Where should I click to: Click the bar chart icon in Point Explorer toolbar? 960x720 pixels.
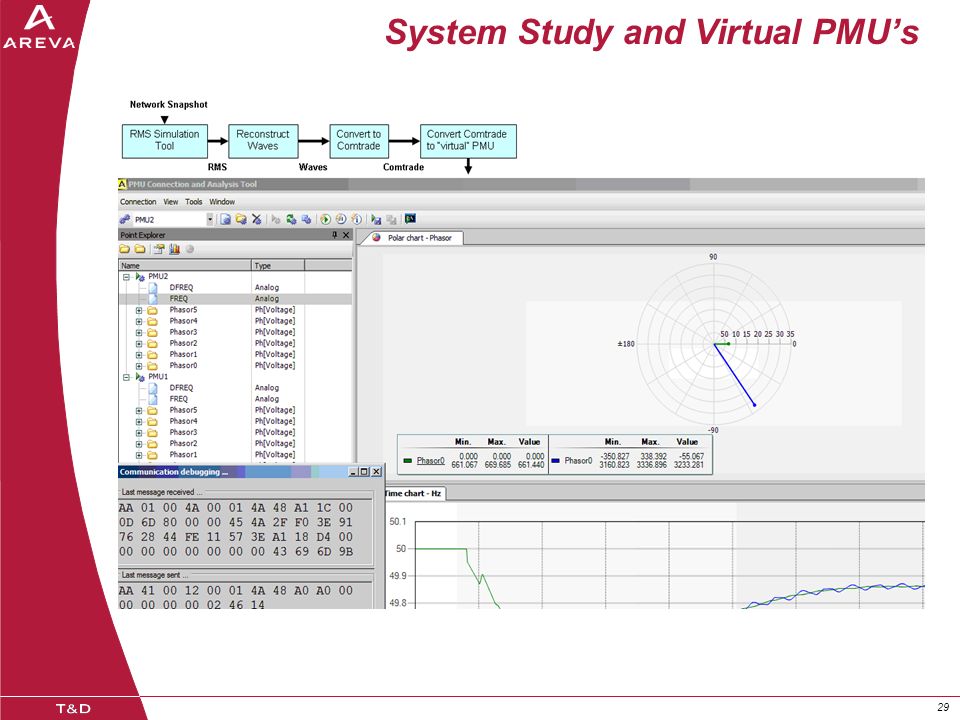[174, 249]
